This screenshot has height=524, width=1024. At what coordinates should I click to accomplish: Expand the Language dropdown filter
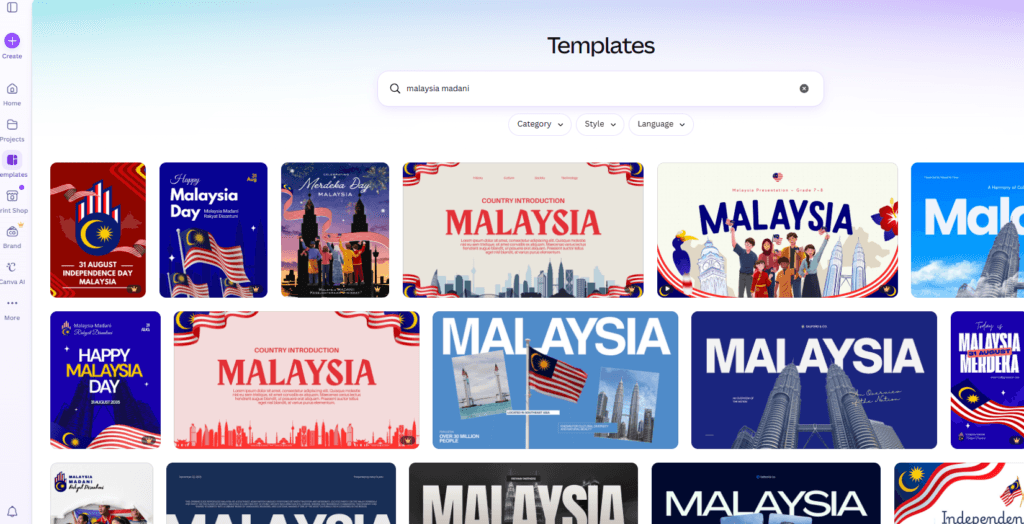[661, 124]
